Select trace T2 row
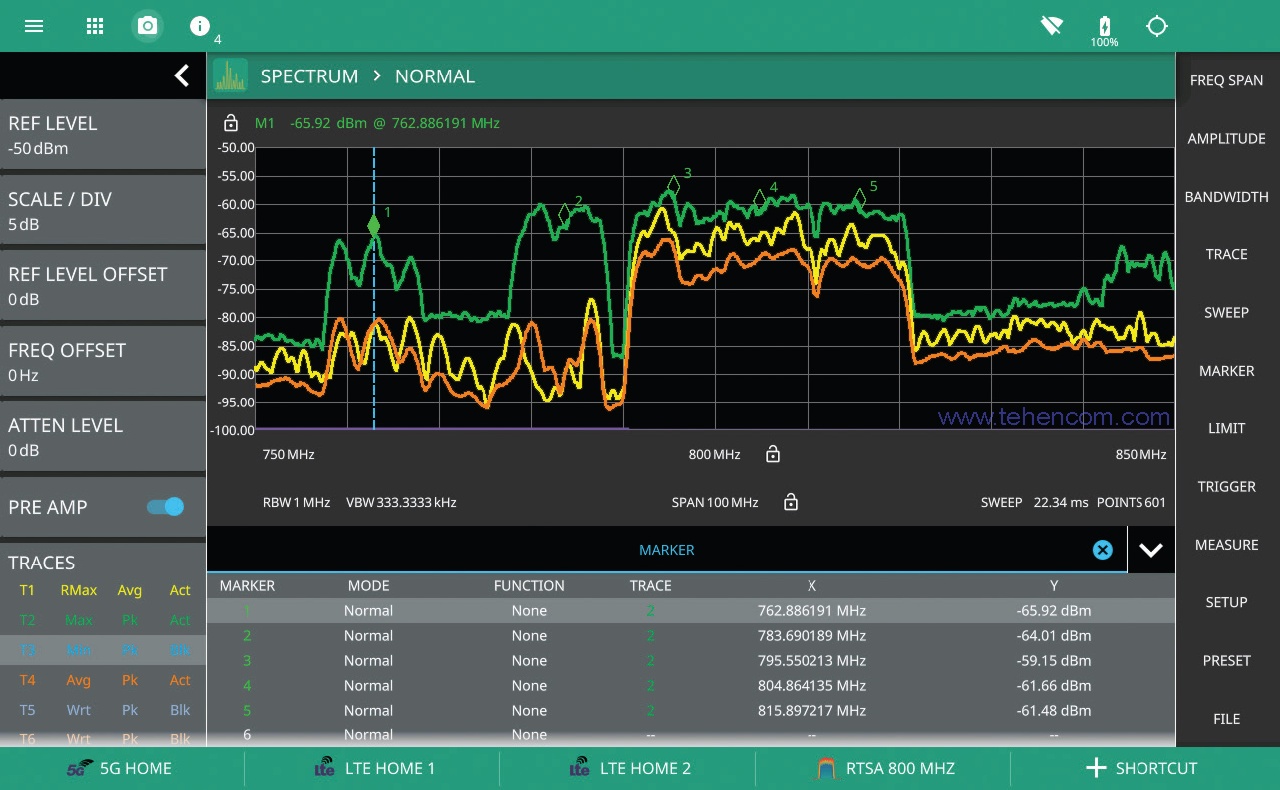The width and height of the screenshot is (1280, 790). tap(103, 620)
